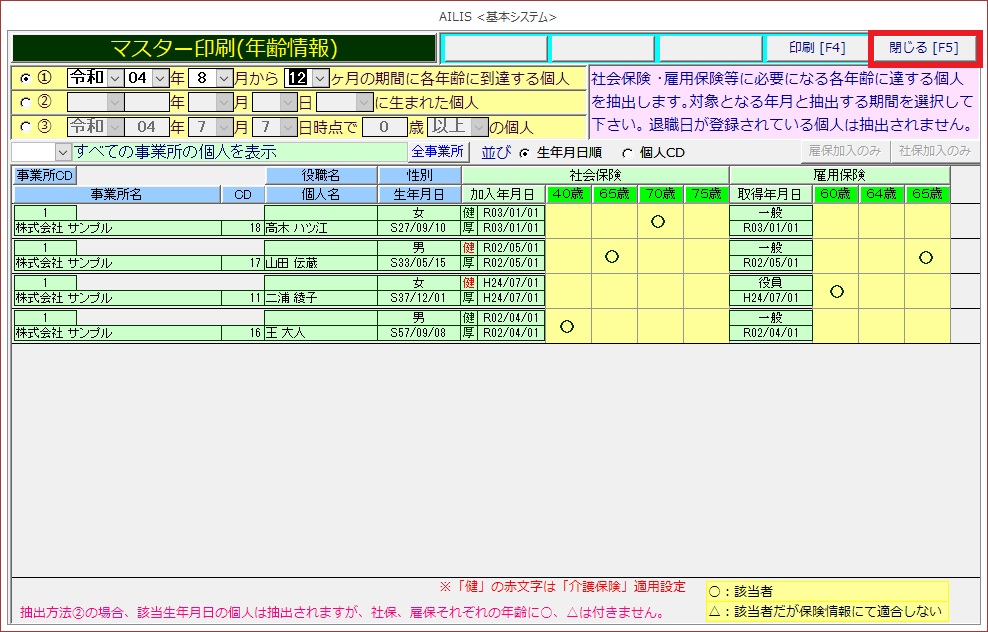Choose radio option ② for birth date
Image resolution: width=988 pixels, height=632 pixels.
tap(26, 102)
